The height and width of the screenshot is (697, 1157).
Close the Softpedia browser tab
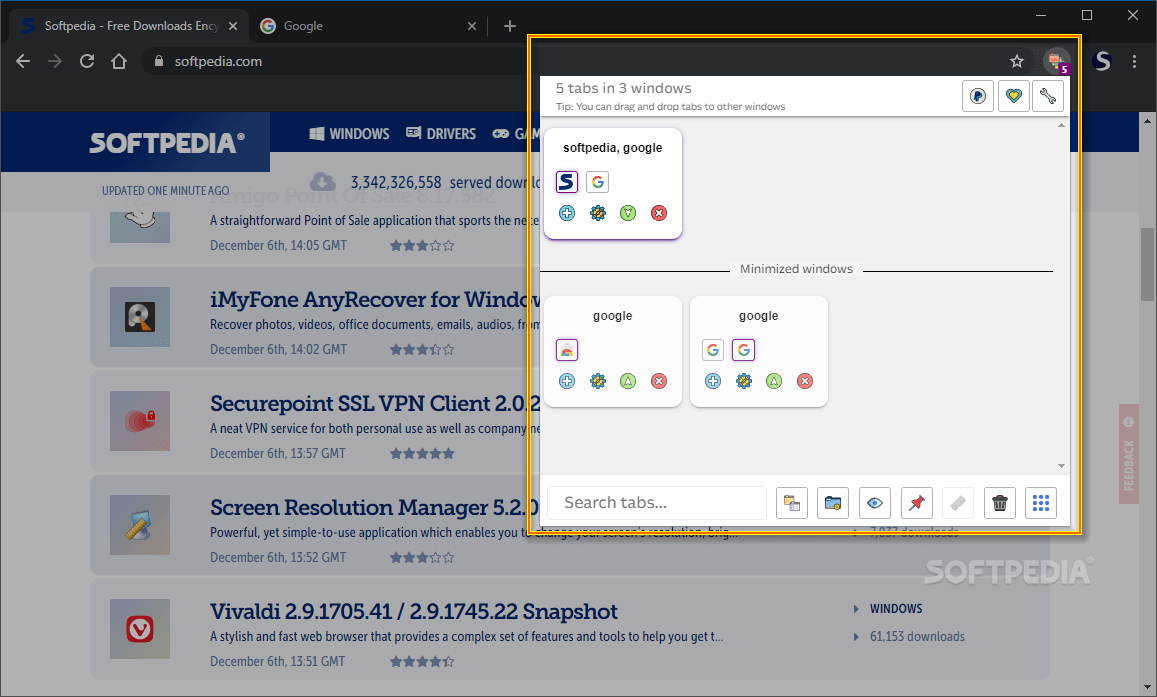point(233,26)
